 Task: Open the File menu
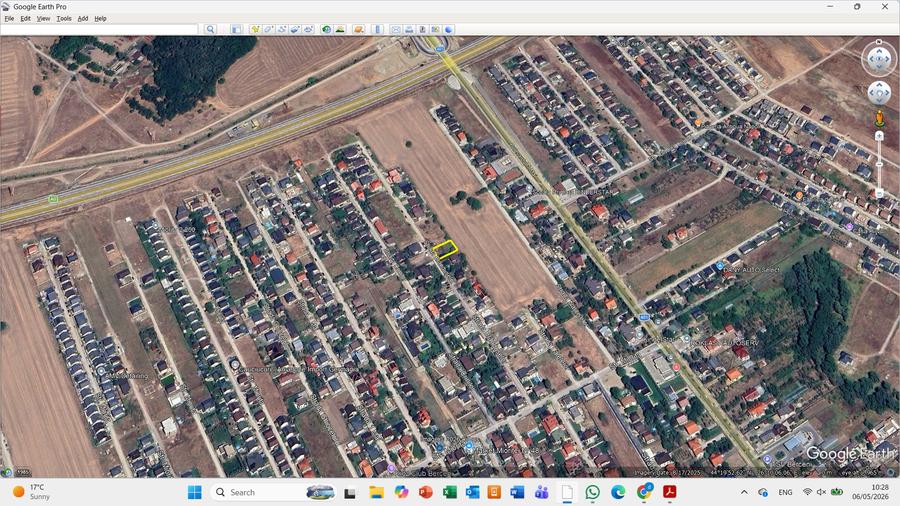9,18
